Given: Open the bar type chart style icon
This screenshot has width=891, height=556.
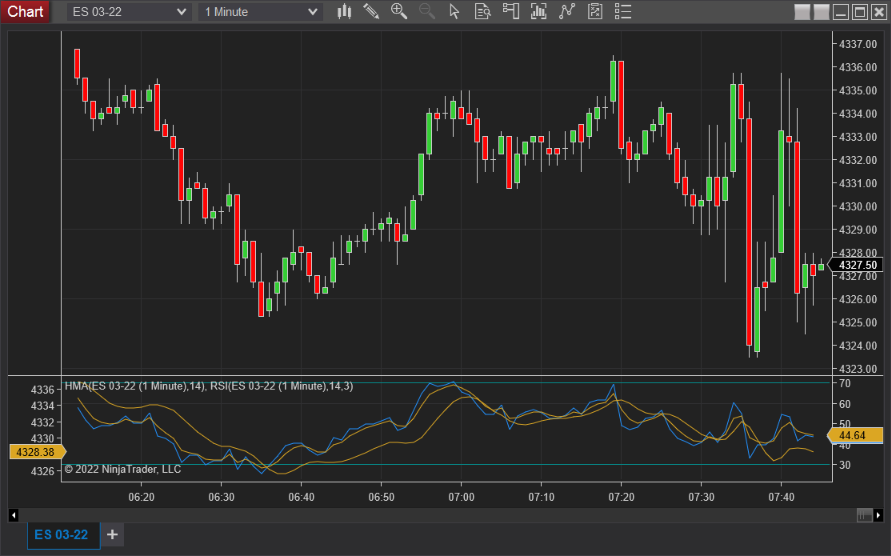Looking at the screenshot, I should (x=344, y=11).
